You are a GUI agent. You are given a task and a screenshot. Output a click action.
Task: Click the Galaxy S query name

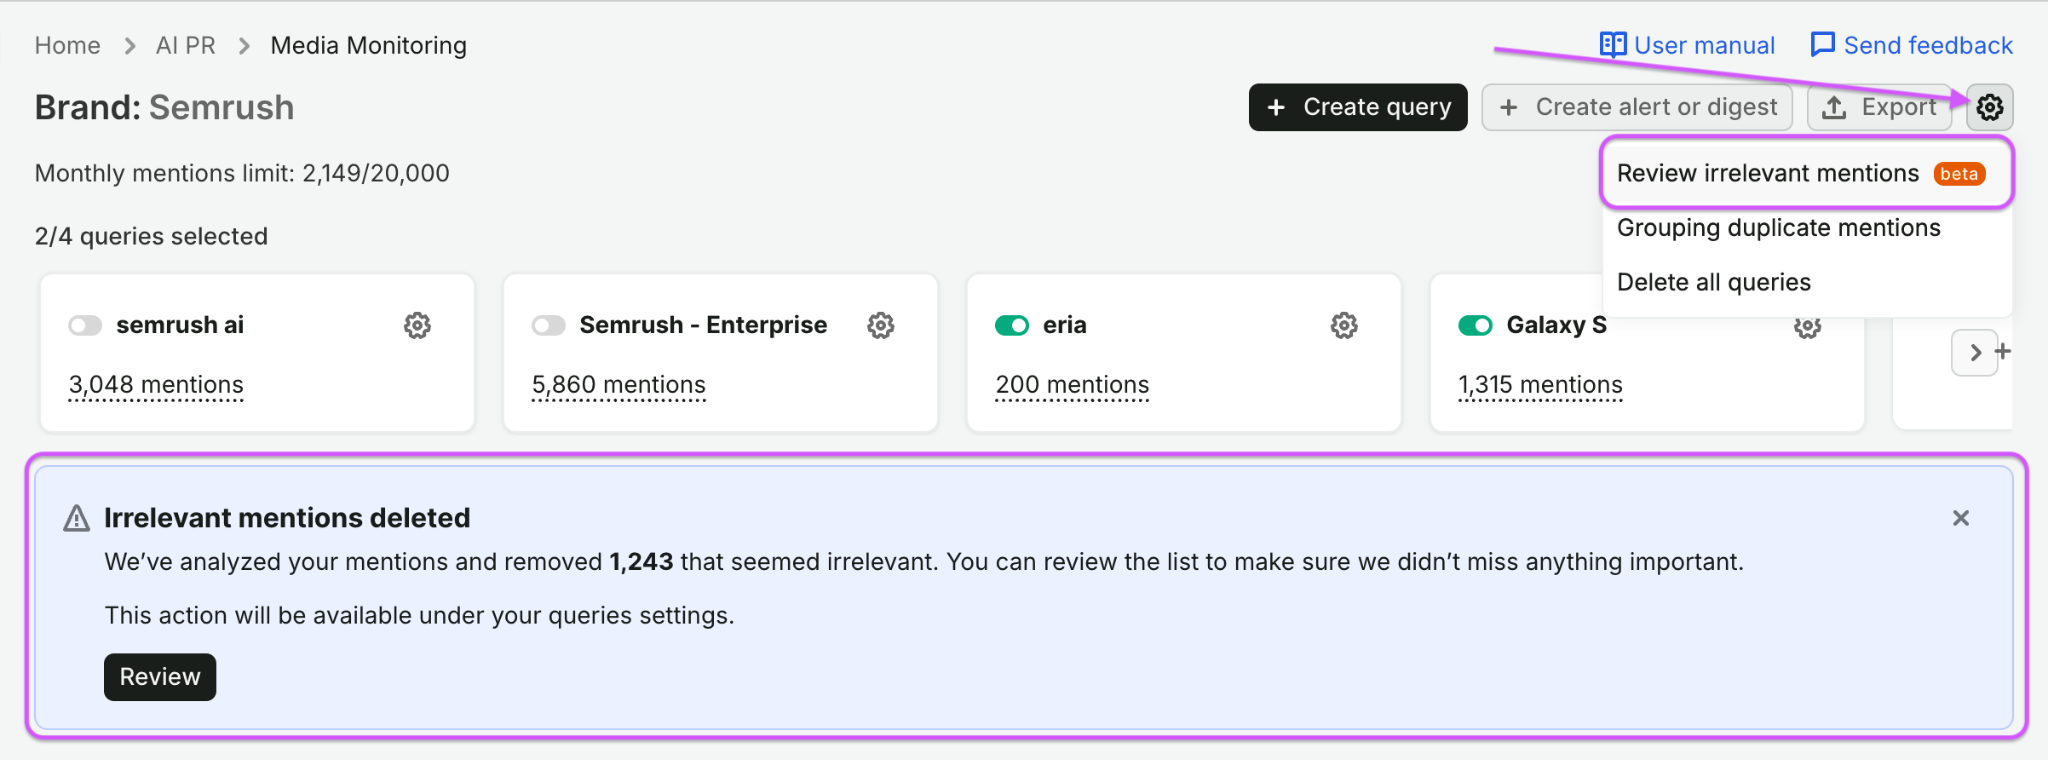(x=1556, y=325)
